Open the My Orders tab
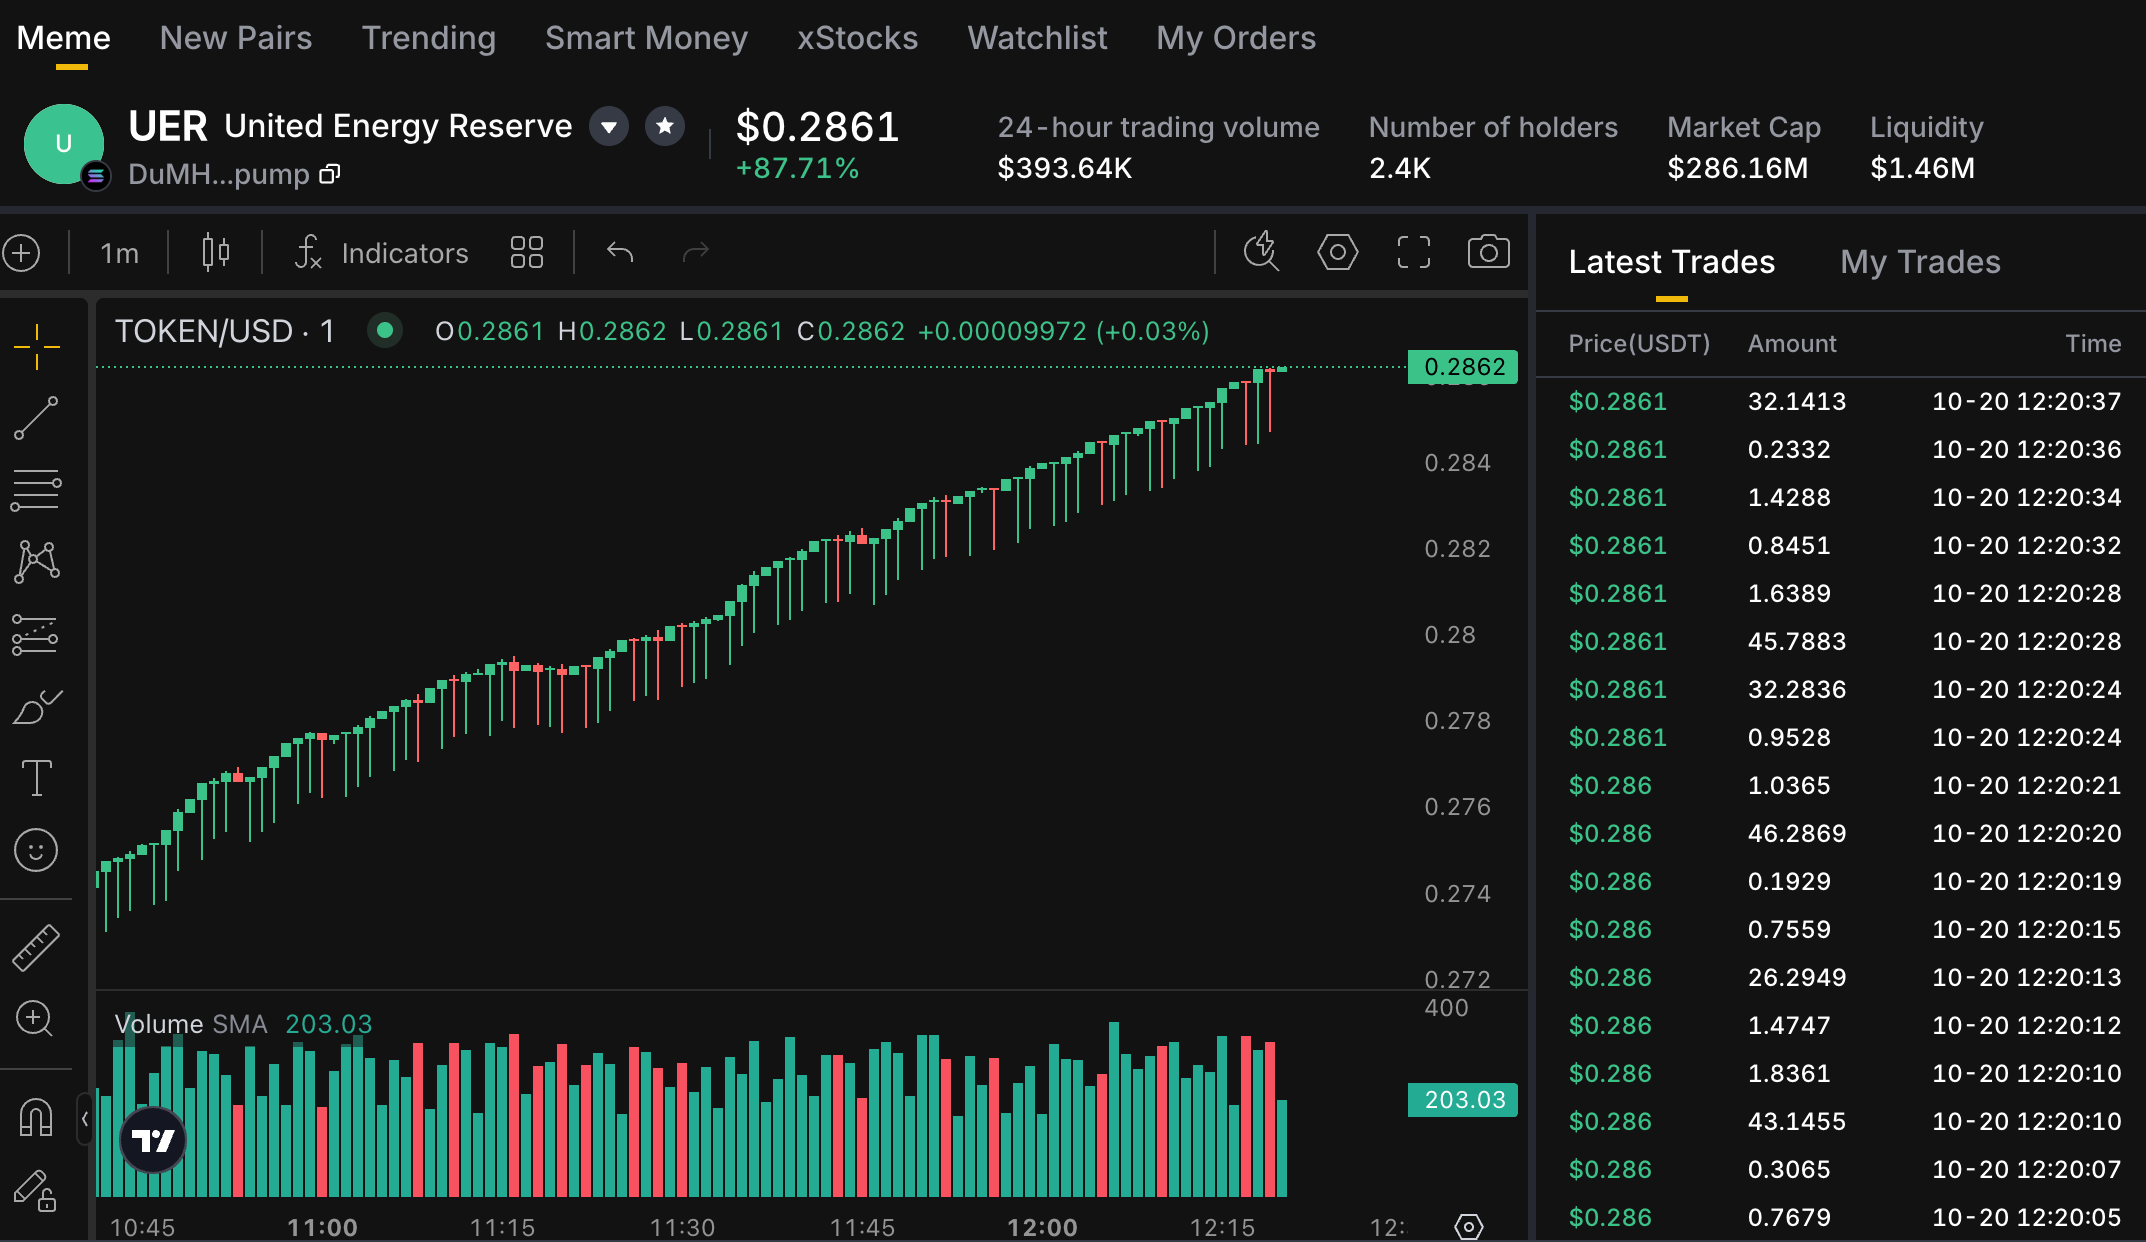 1237,38
